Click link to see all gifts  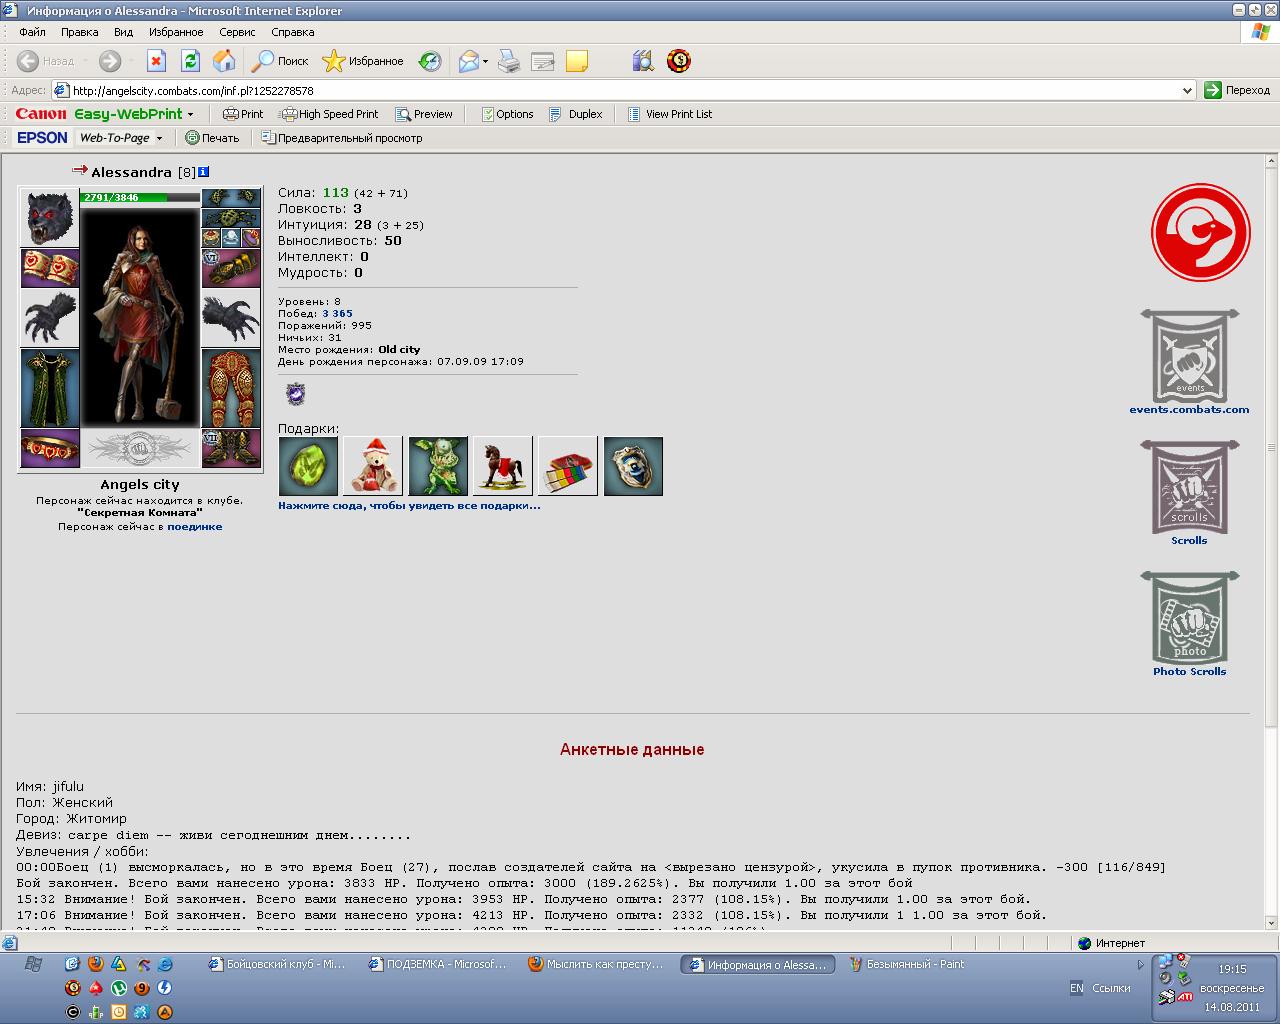(409, 506)
